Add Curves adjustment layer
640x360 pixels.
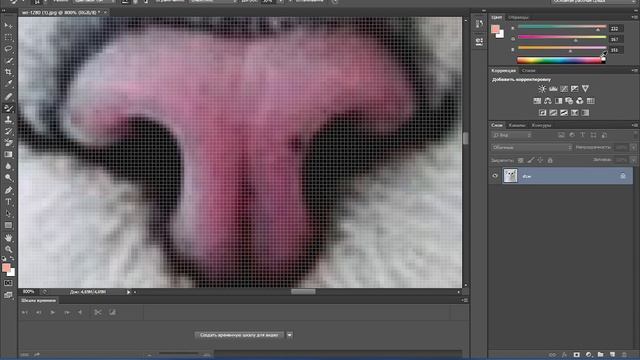tap(564, 89)
